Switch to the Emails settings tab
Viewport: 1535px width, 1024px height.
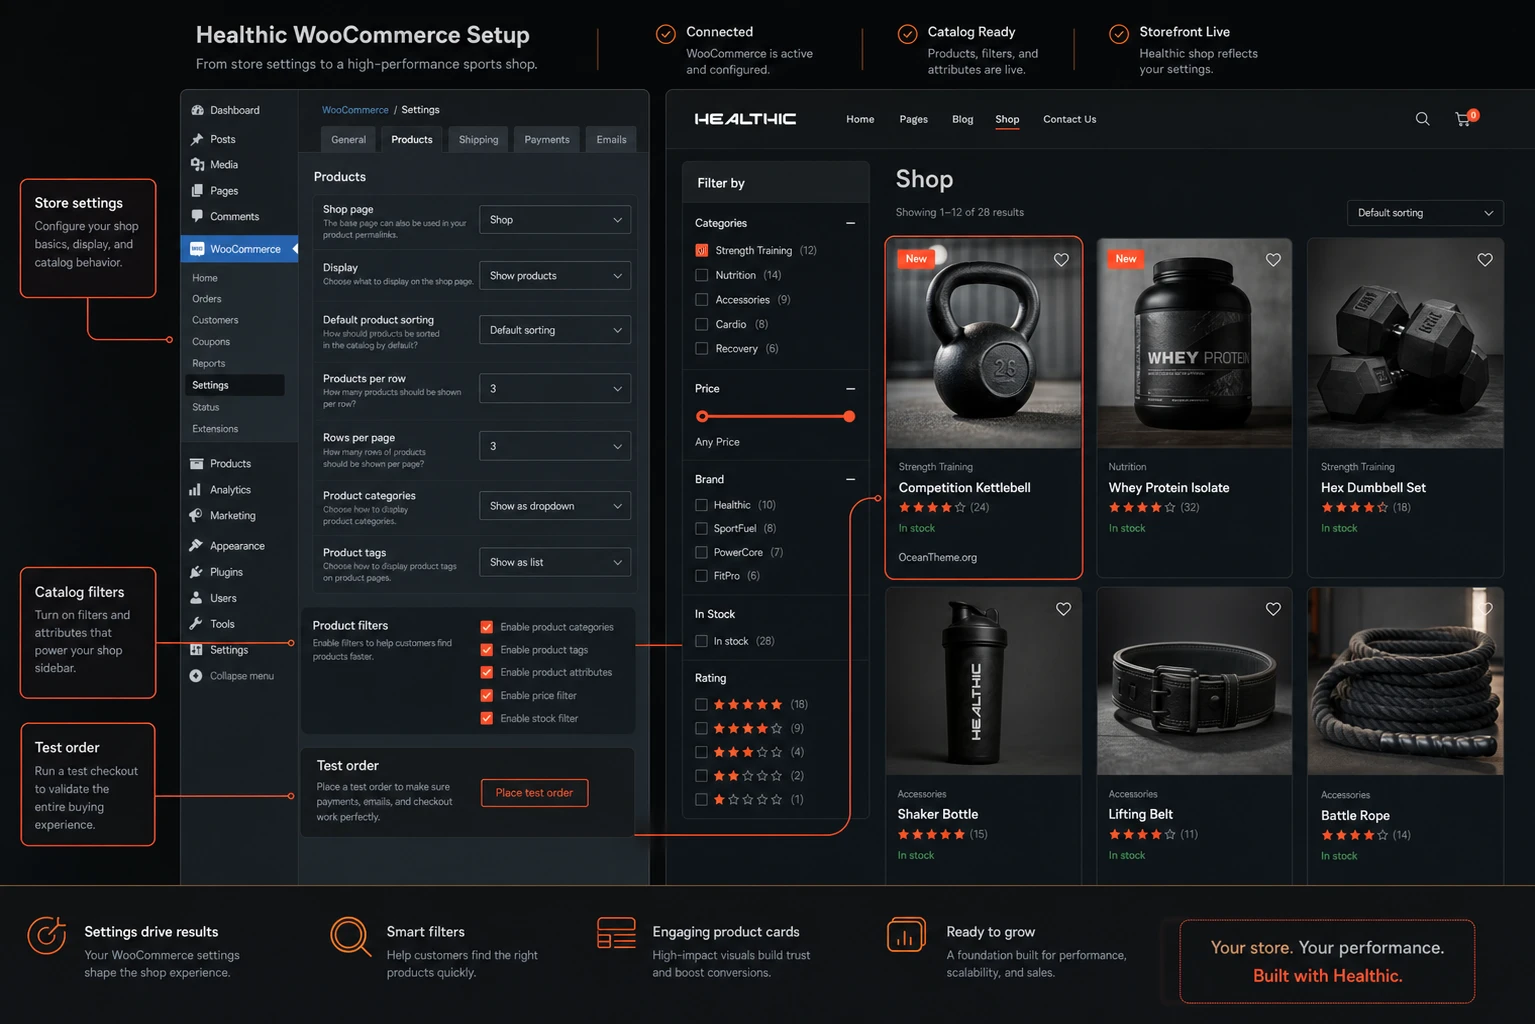612,140
